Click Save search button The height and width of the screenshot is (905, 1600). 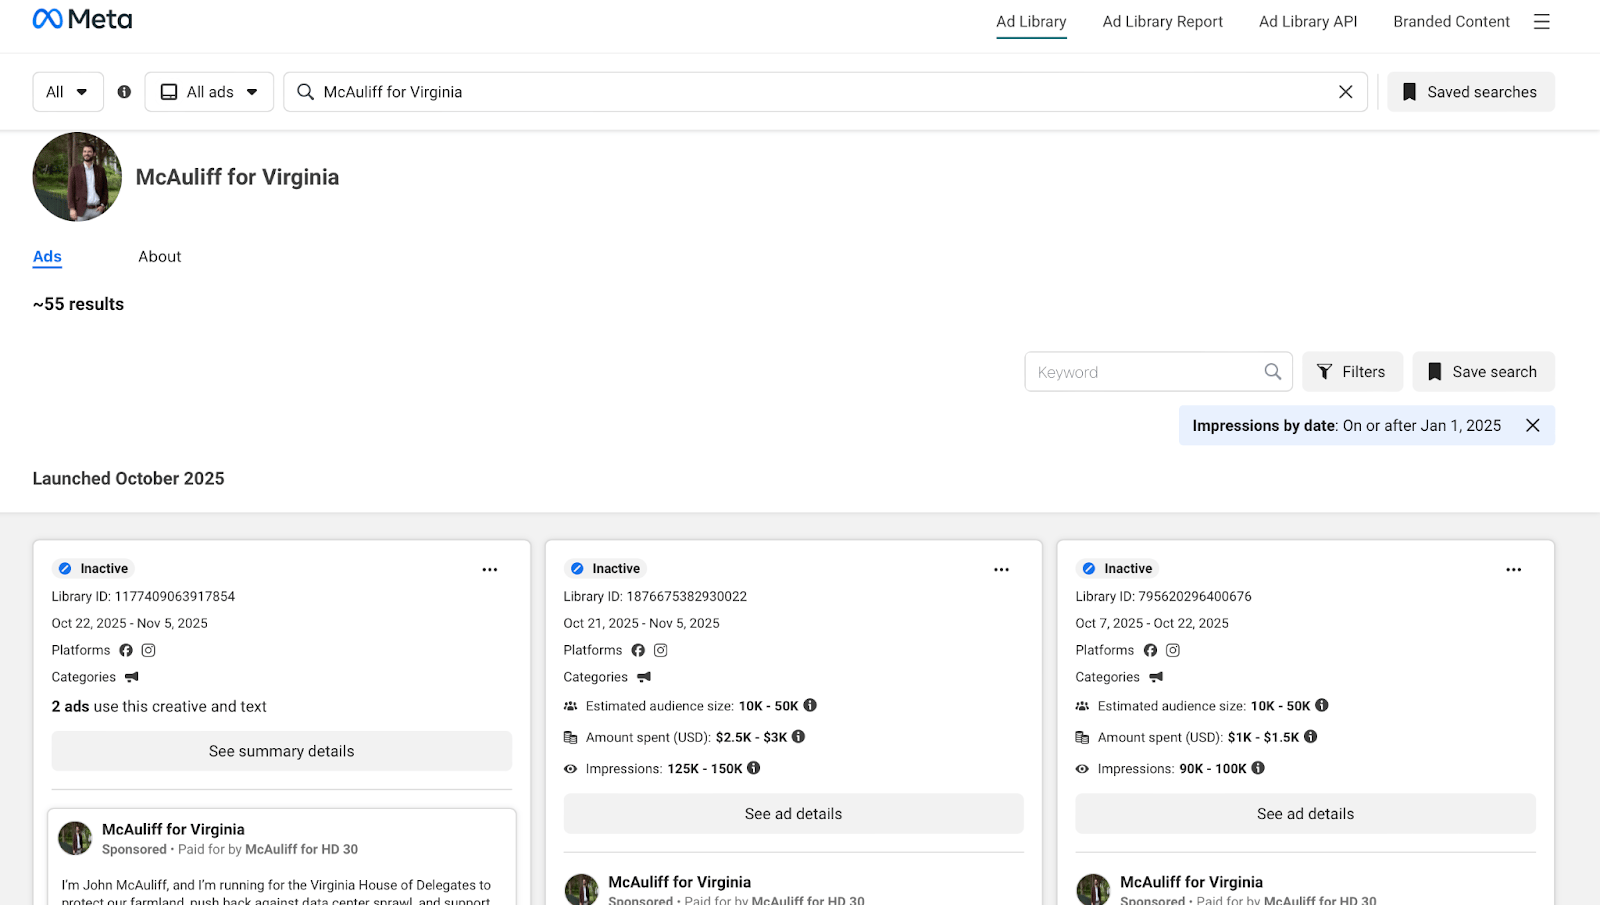1483,372
